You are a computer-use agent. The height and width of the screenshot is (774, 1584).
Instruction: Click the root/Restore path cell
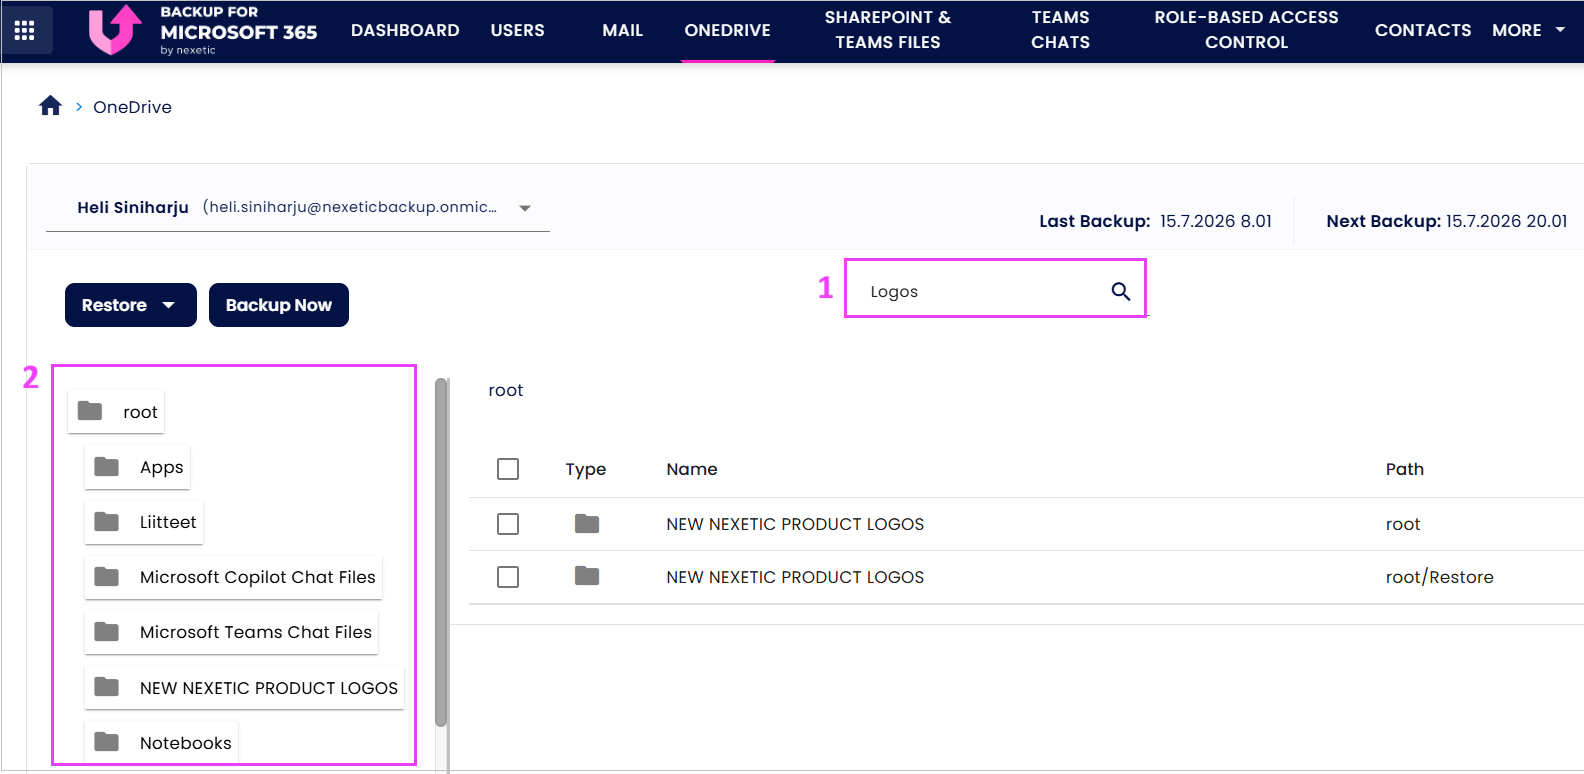1440,577
